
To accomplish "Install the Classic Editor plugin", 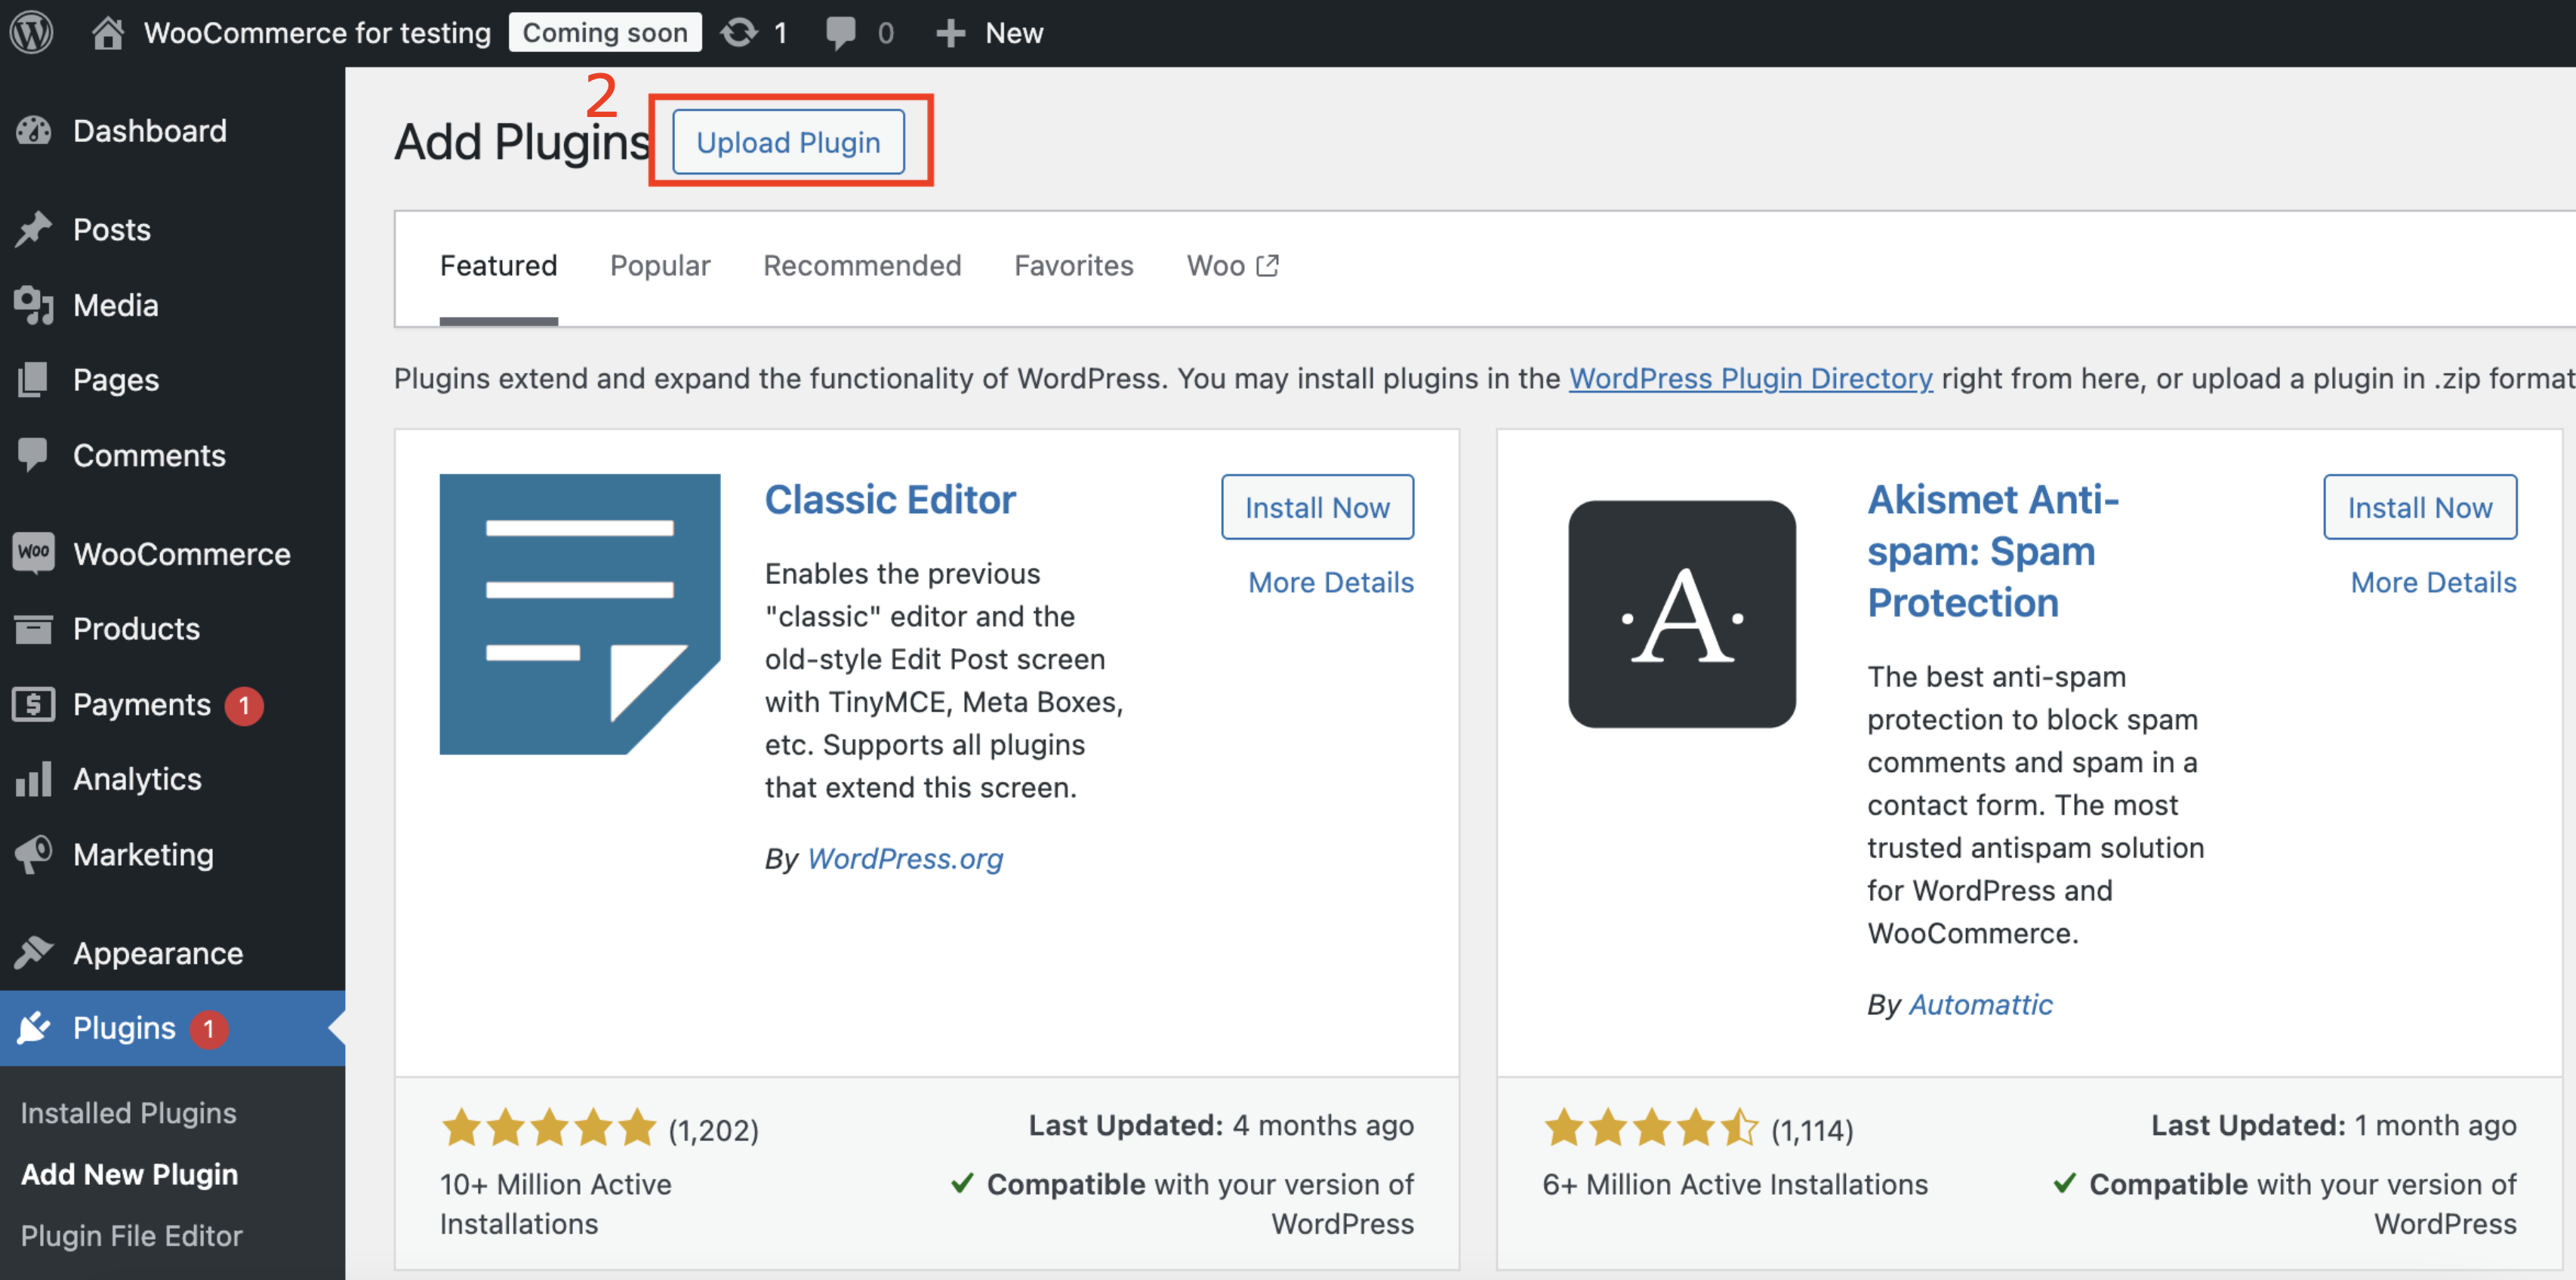I will pos(1316,507).
